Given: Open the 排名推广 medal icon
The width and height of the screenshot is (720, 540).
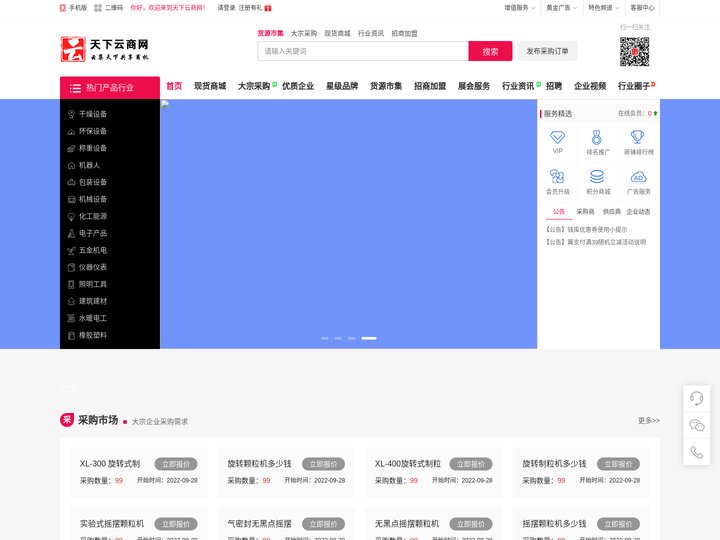Looking at the screenshot, I should pyautogui.click(x=596, y=137).
